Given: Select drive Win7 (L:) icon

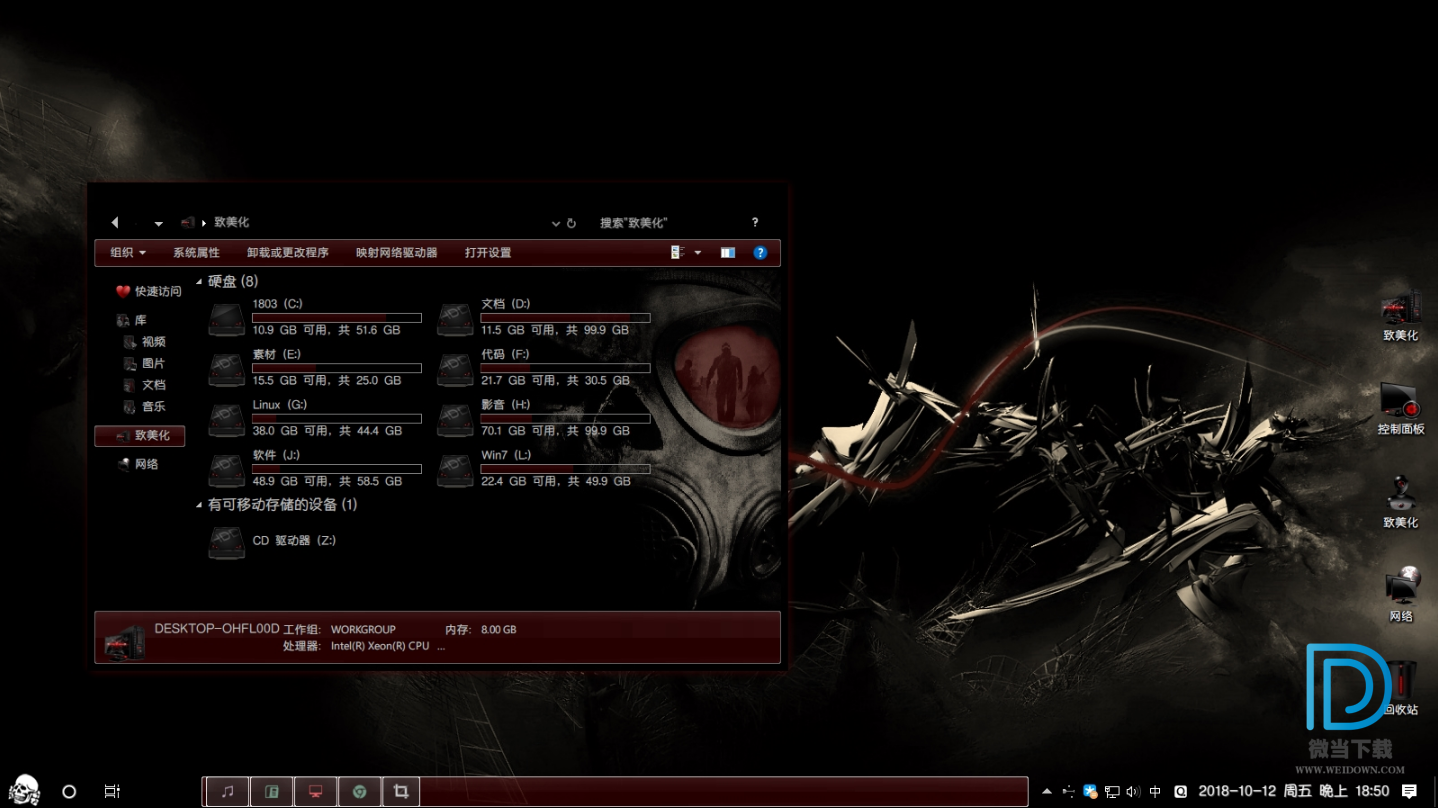Looking at the screenshot, I should 455,470.
